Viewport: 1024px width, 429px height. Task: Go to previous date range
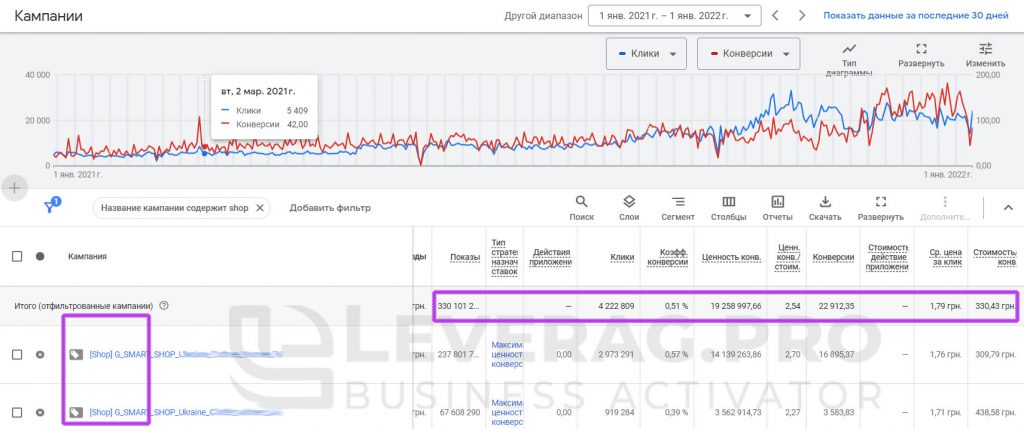(x=775, y=16)
